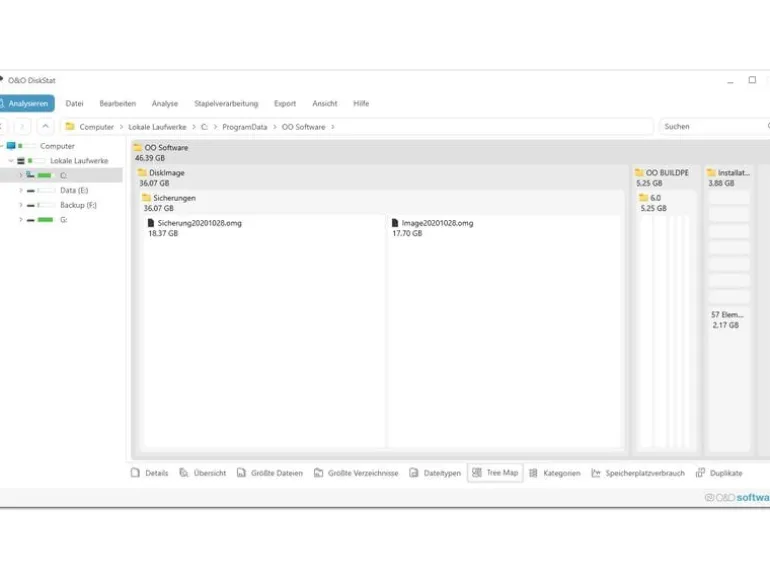This screenshot has height=578, width=770.
Task: Open the Export menu
Action: [x=285, y=104]
